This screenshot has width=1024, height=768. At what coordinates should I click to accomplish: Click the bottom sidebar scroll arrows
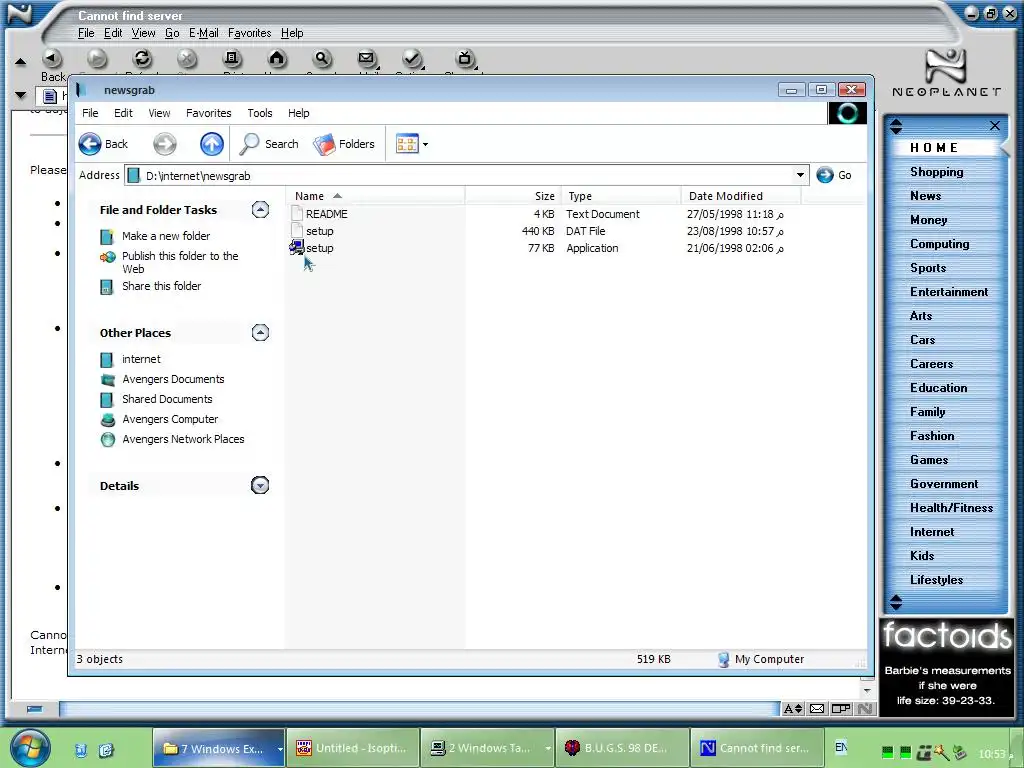[896, 602]
